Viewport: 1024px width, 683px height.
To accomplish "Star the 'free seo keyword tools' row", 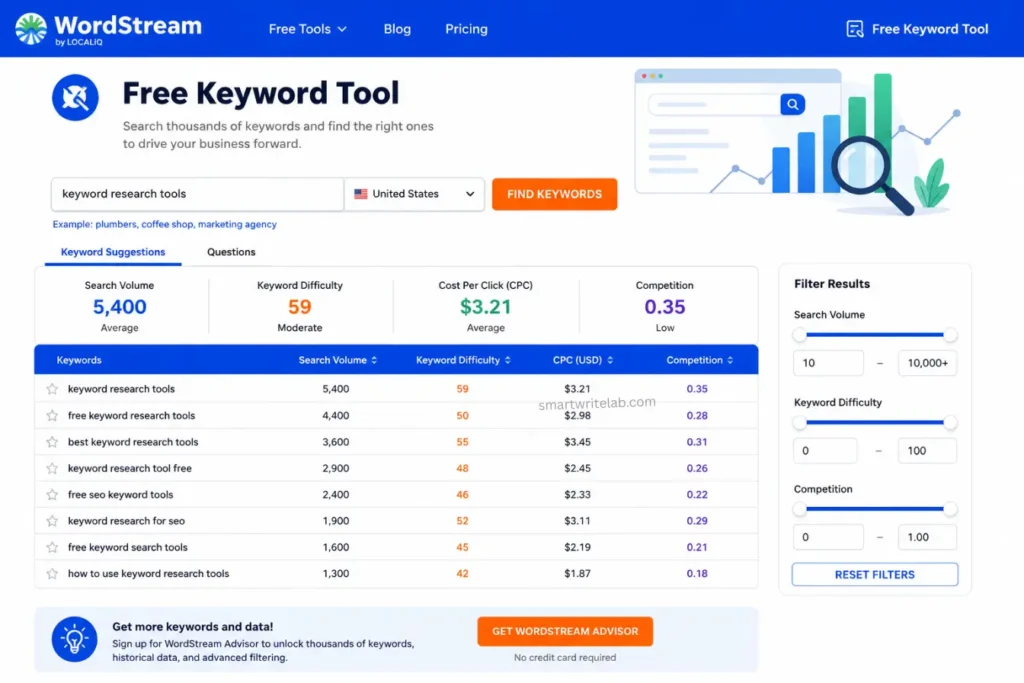I will tap(52, 494).
